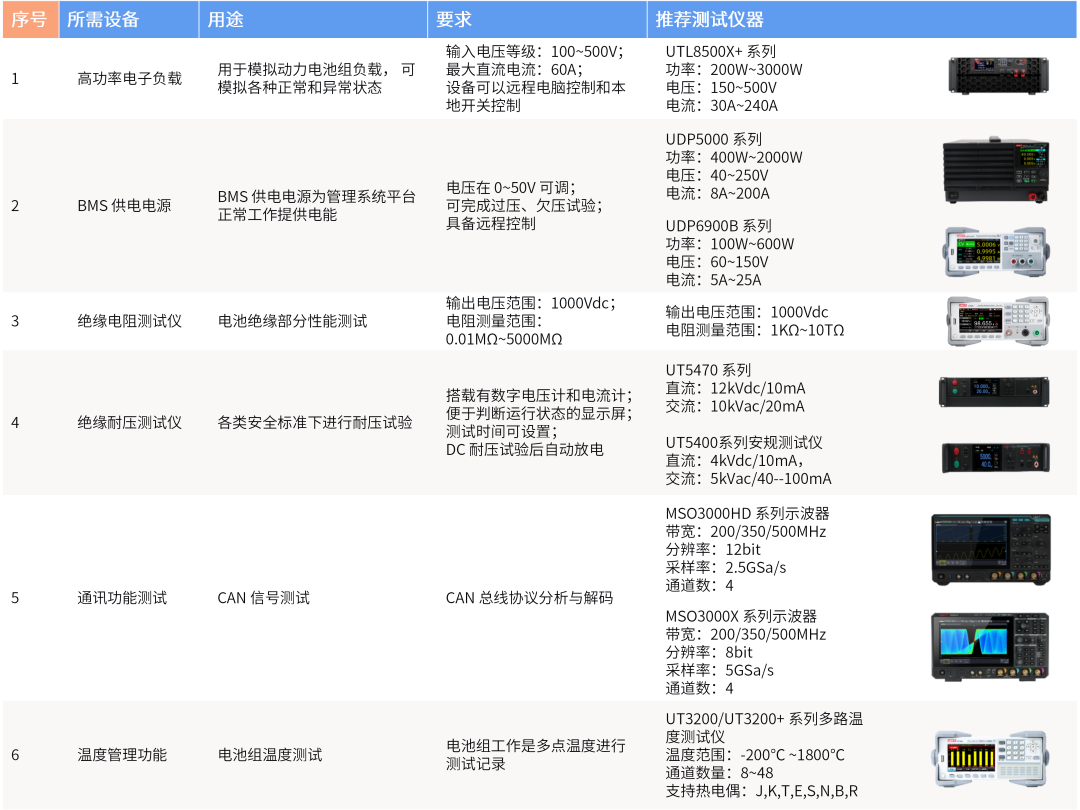Click the BMS 供电电源 equipment cell
Screen dimensions: 1080x810
point(124,206)
